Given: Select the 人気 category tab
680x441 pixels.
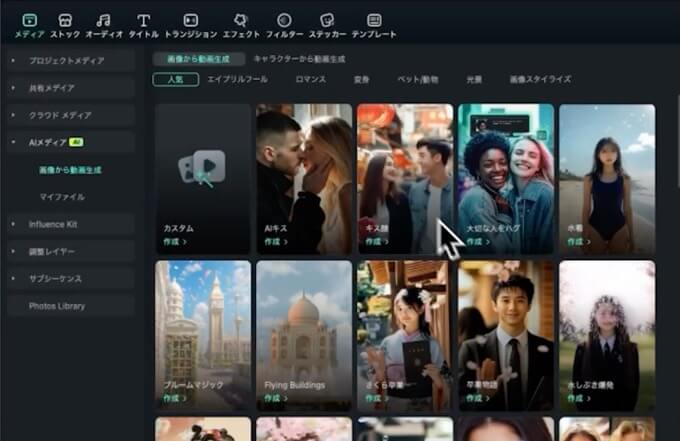Looking at the screenshot, I should pyautogui.click(x=176, y=80).
